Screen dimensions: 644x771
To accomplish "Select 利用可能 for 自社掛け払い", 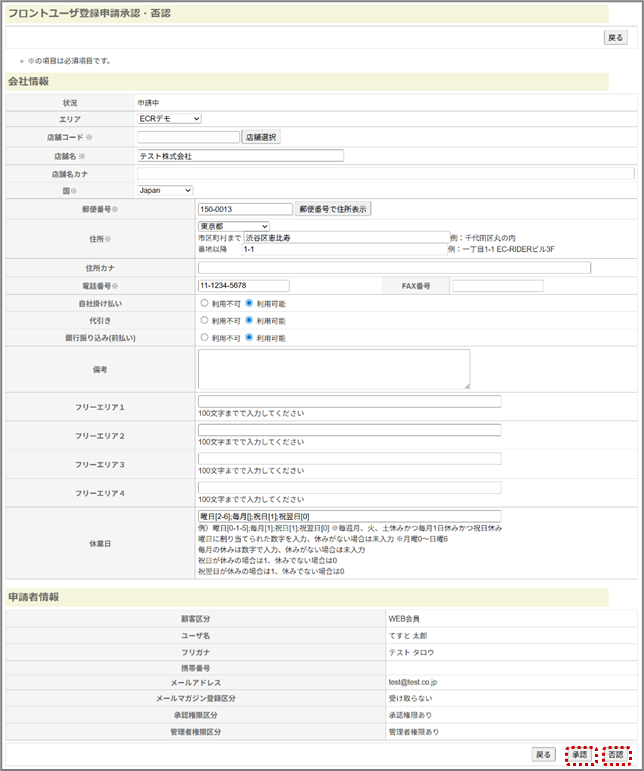I will (x=249, y=303).
